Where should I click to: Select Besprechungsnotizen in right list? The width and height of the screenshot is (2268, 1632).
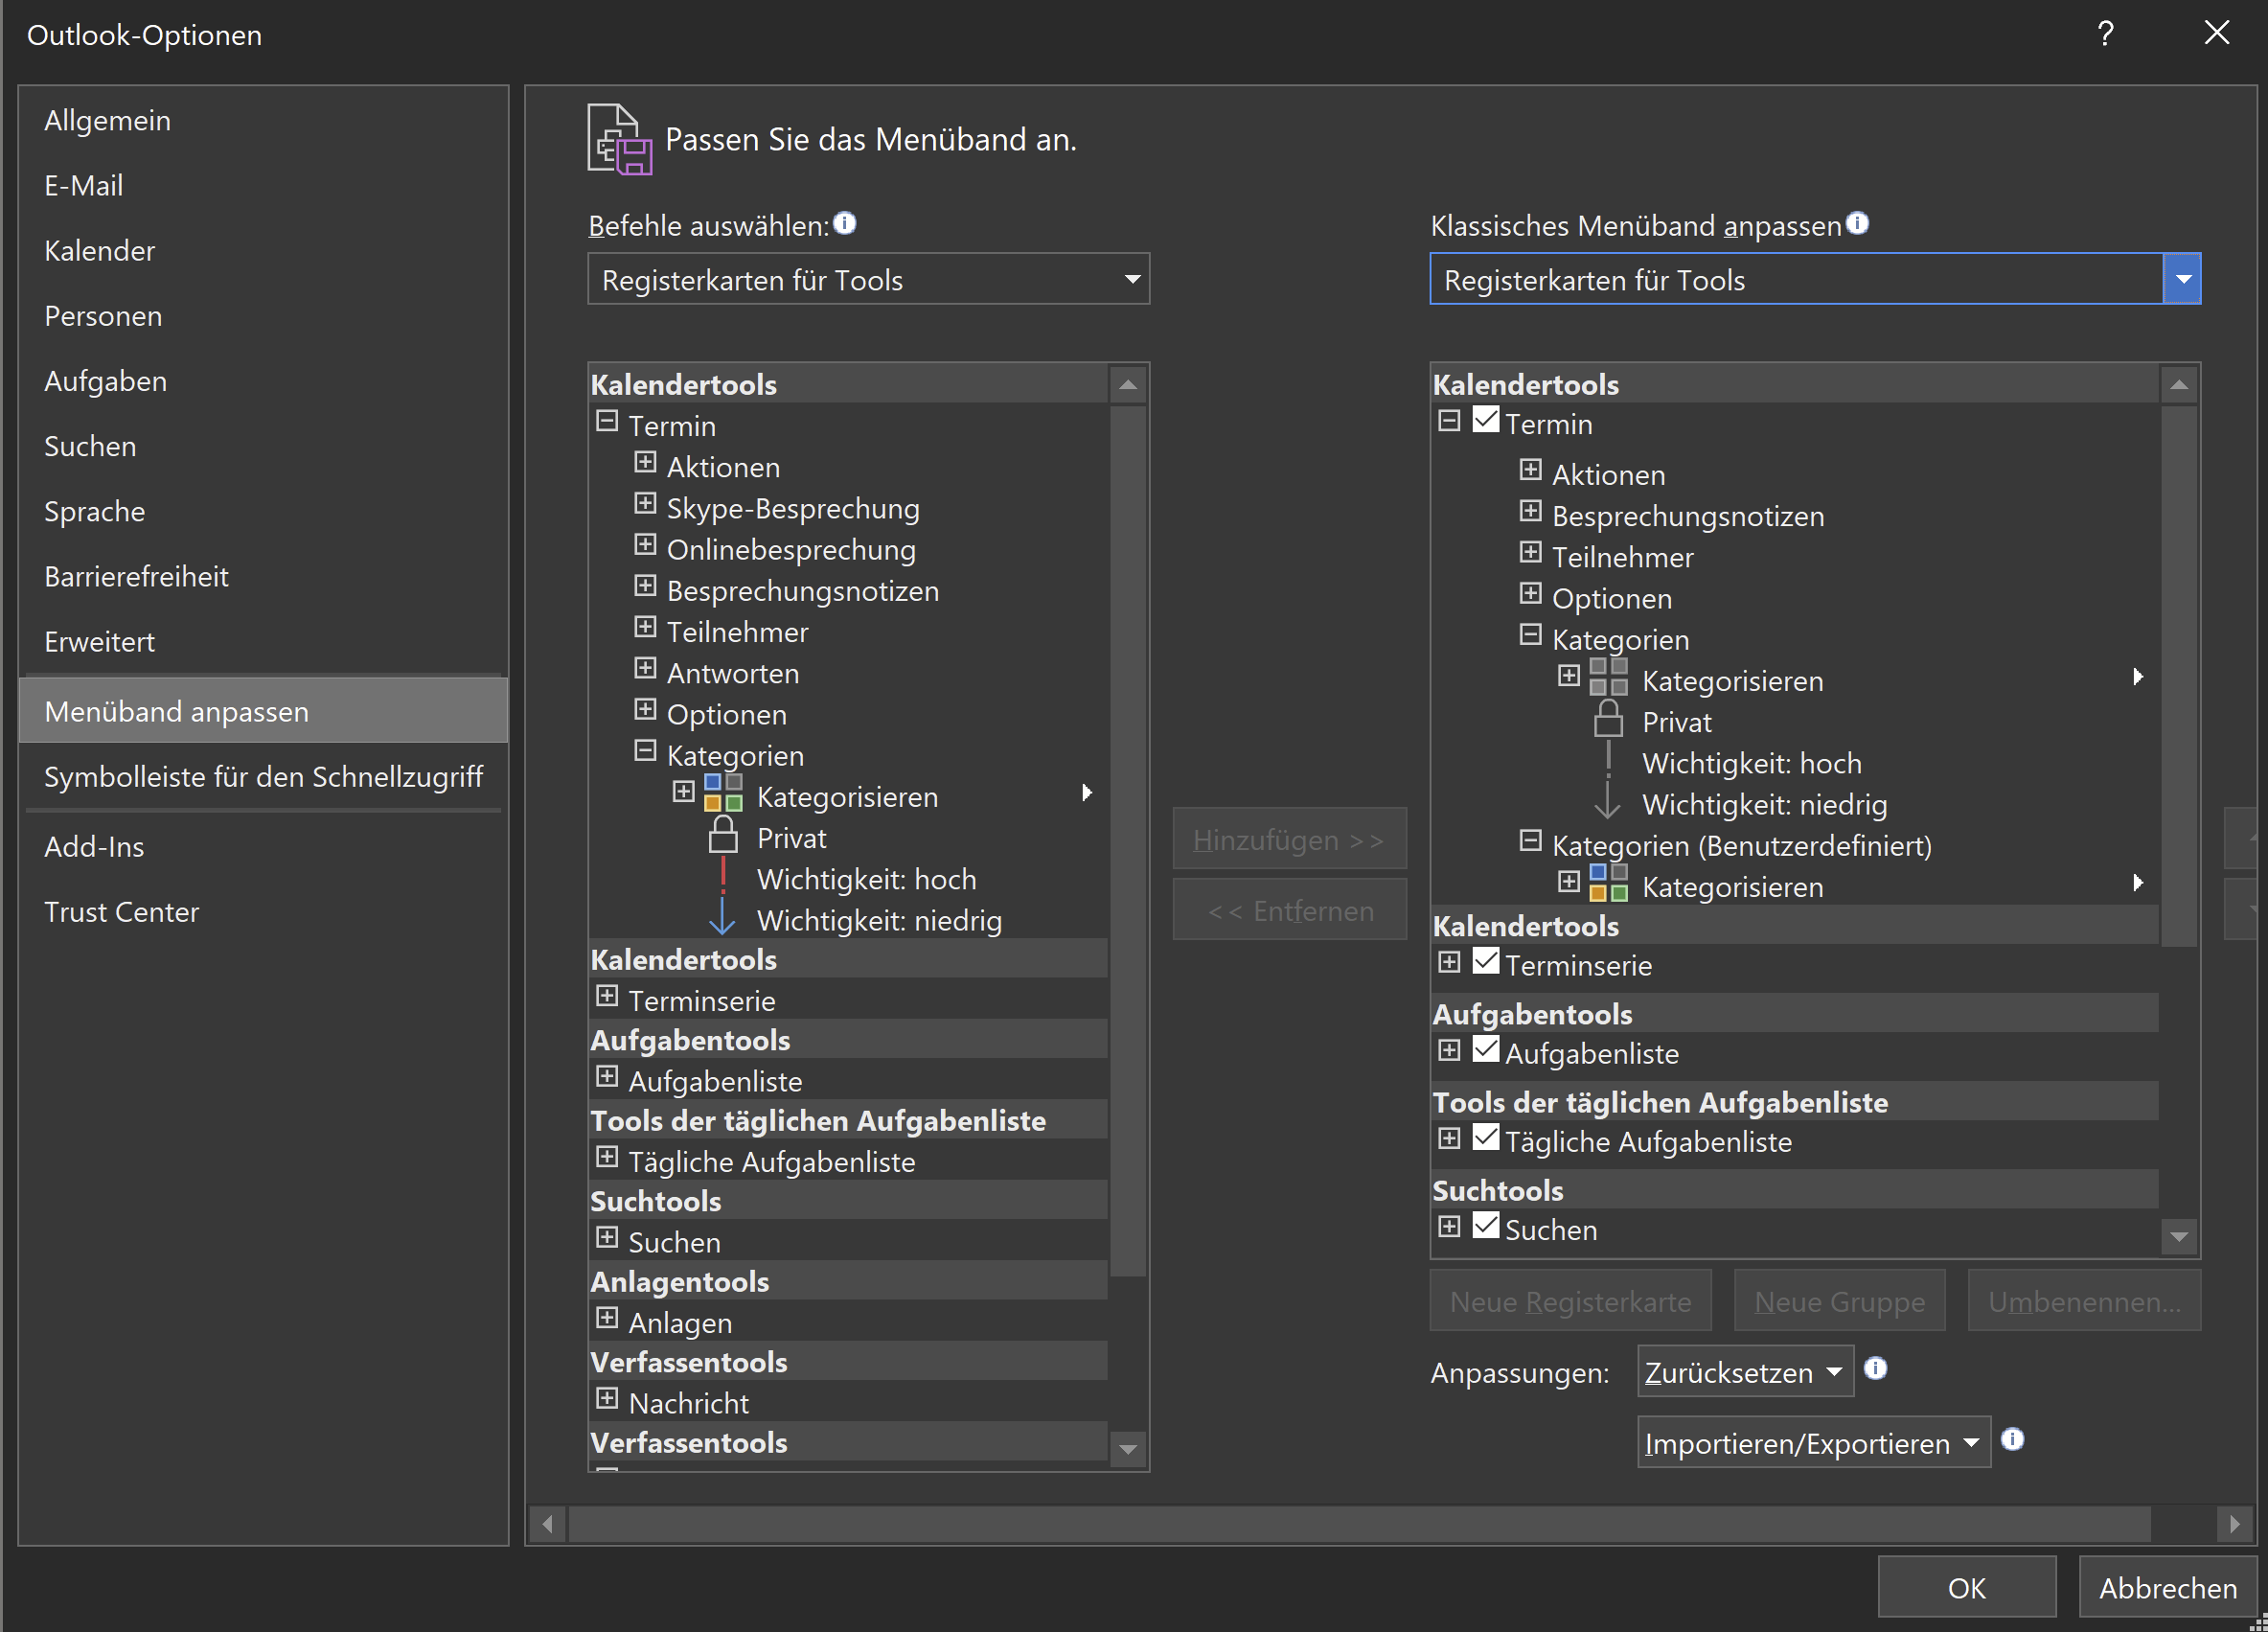pyautogui.click(x=1687, y=516)
